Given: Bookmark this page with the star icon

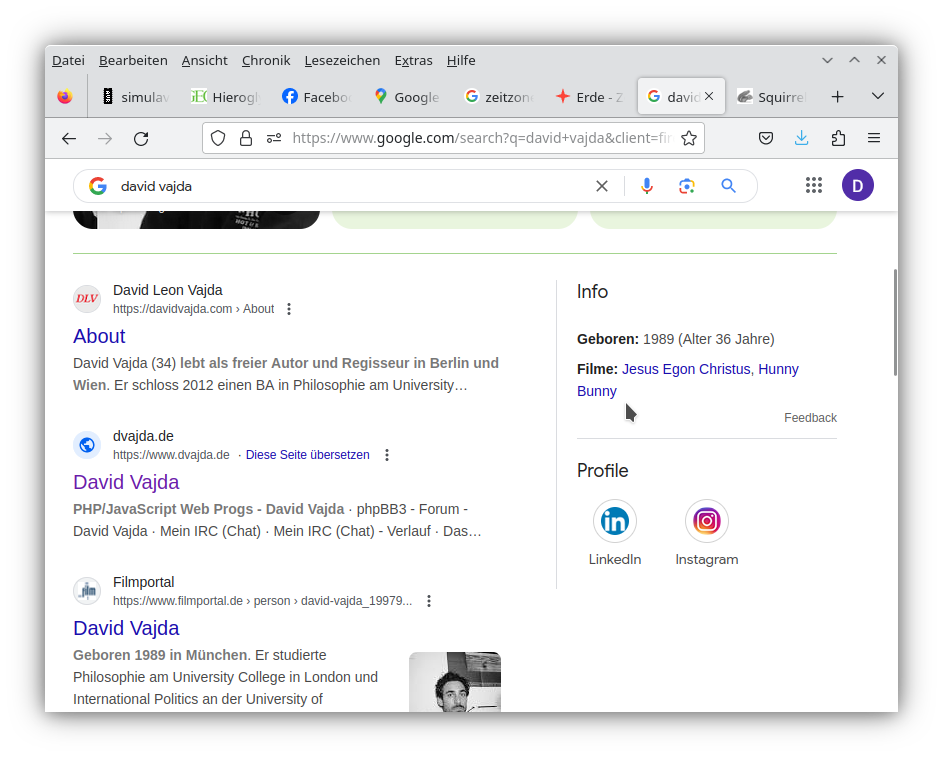Looking at the screenshot, I should (689, 137).
